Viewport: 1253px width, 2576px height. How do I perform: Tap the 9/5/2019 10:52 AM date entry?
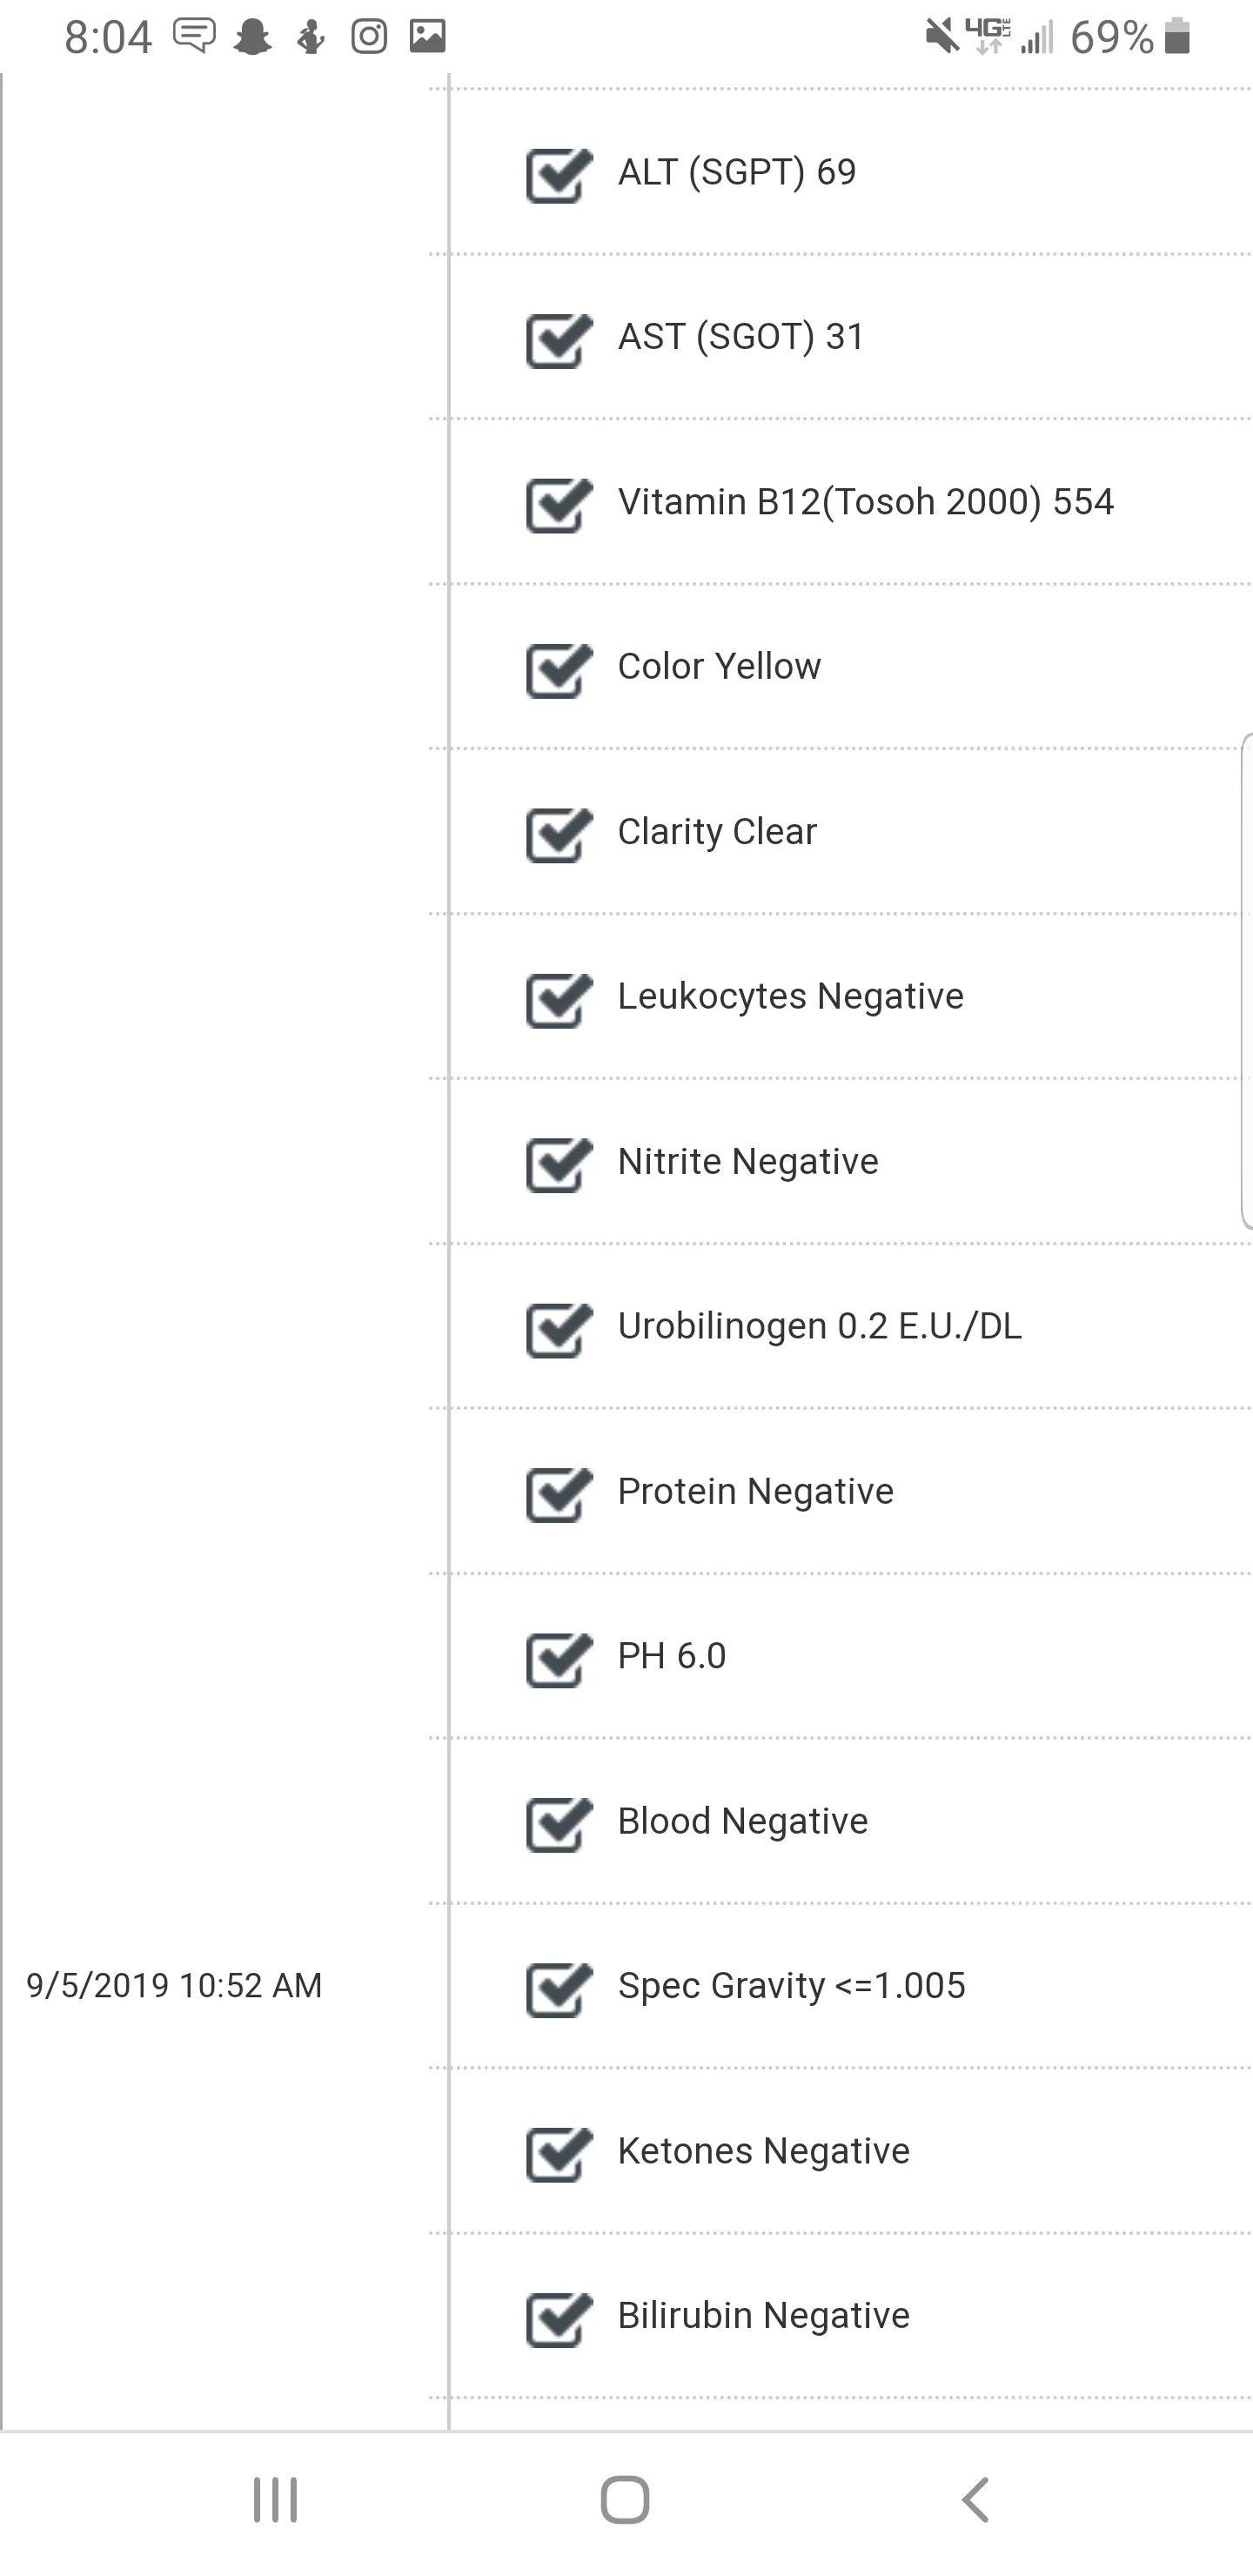click(174, 1986)
